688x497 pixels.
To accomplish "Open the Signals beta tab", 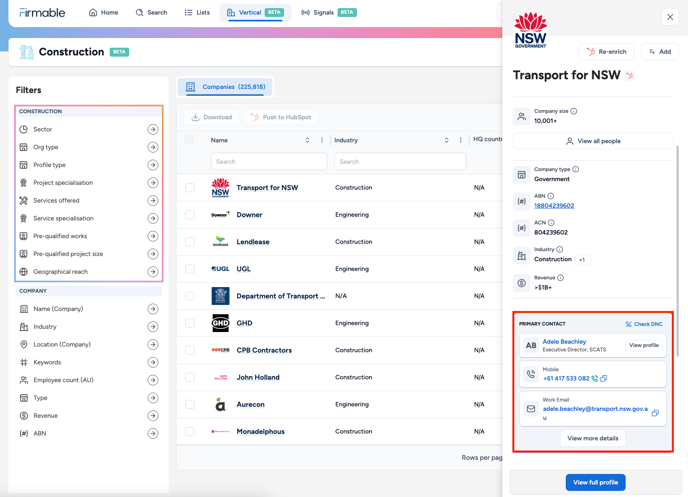I will (x=329, y=12).
